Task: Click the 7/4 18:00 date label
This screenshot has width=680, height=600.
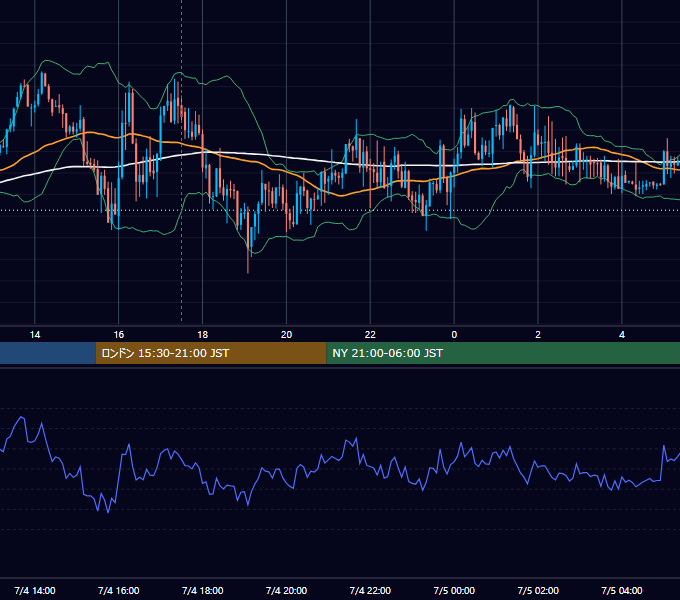Action: click(x=203, y=590)
